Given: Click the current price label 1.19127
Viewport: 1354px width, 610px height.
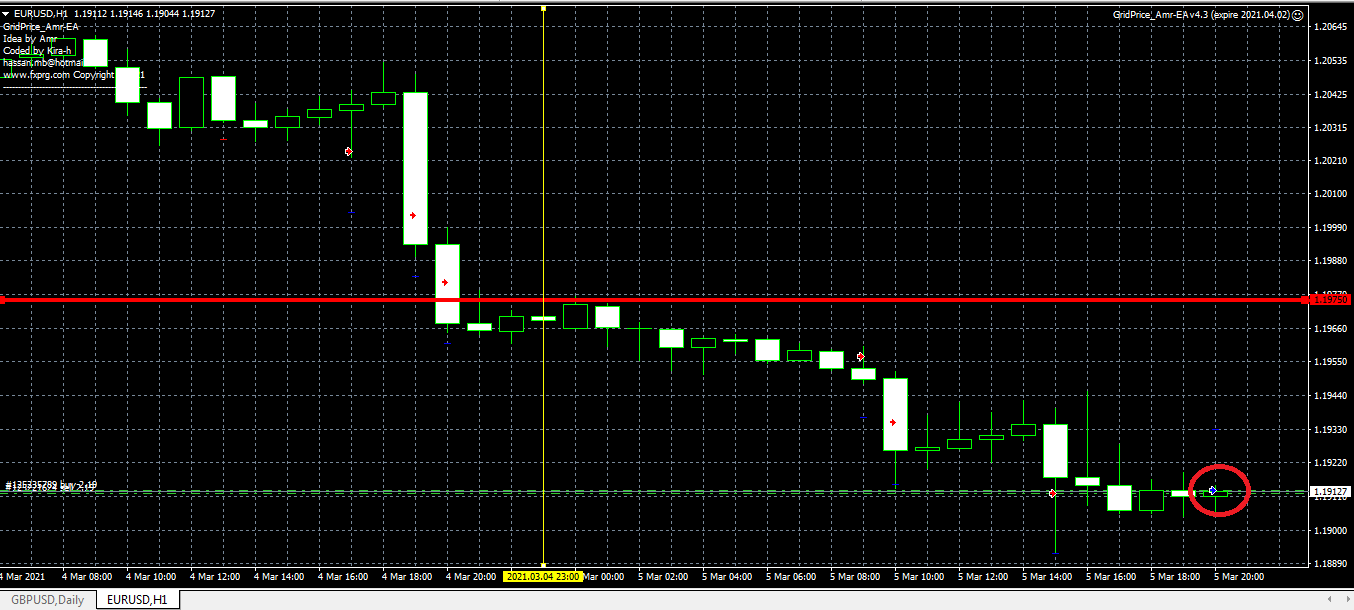Looking at the screenshot, I should 1329,492.
